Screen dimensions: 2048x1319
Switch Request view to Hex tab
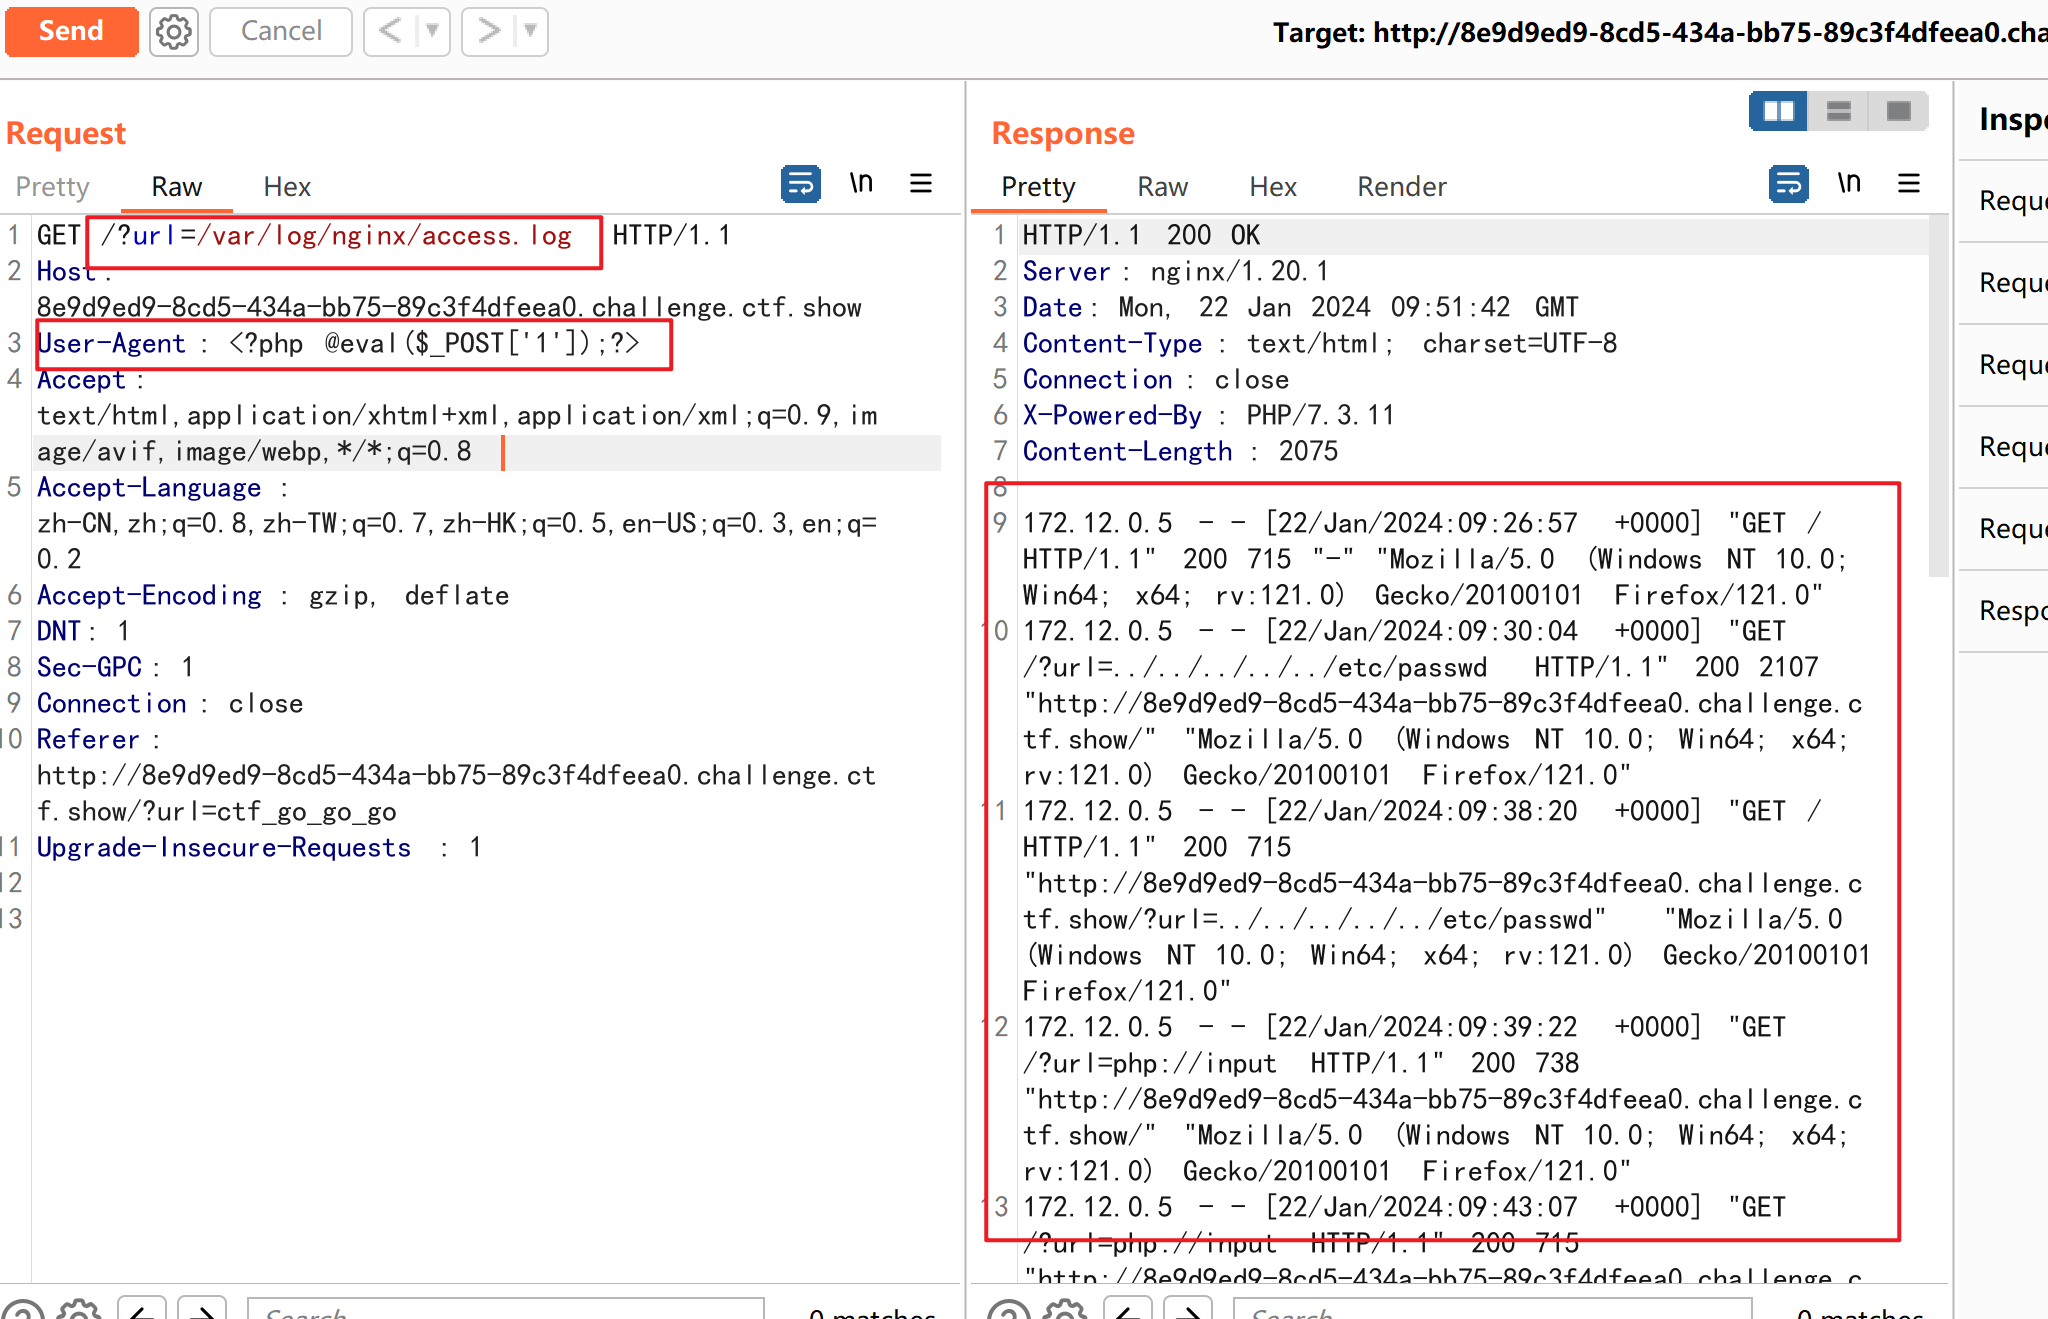287,187
